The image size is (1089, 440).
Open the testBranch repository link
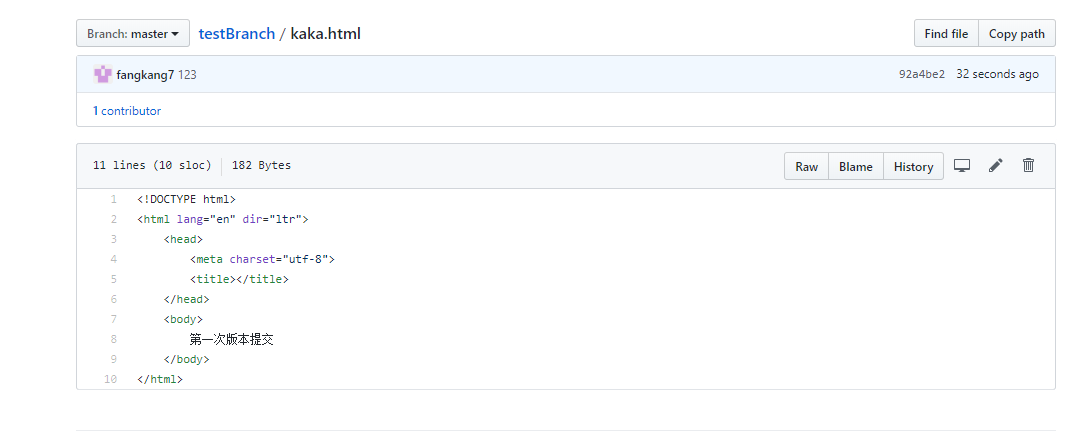coord(237,33)
